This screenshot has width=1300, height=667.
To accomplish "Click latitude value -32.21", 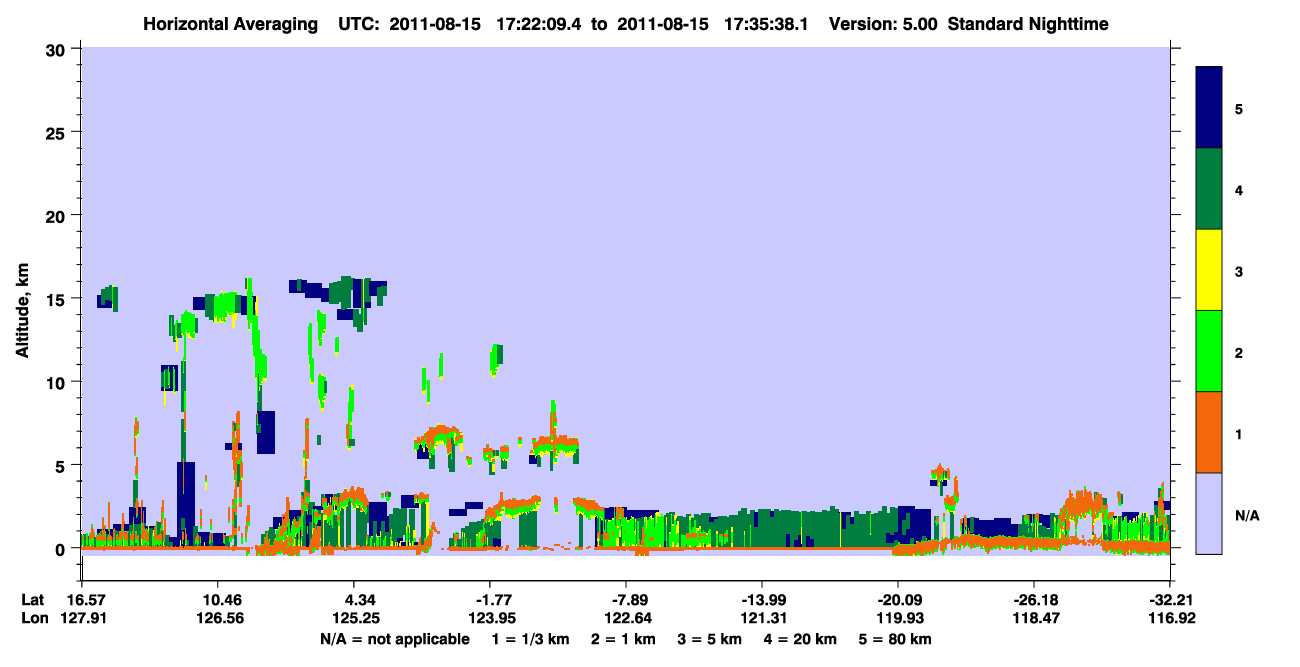I will [1170, 600].
